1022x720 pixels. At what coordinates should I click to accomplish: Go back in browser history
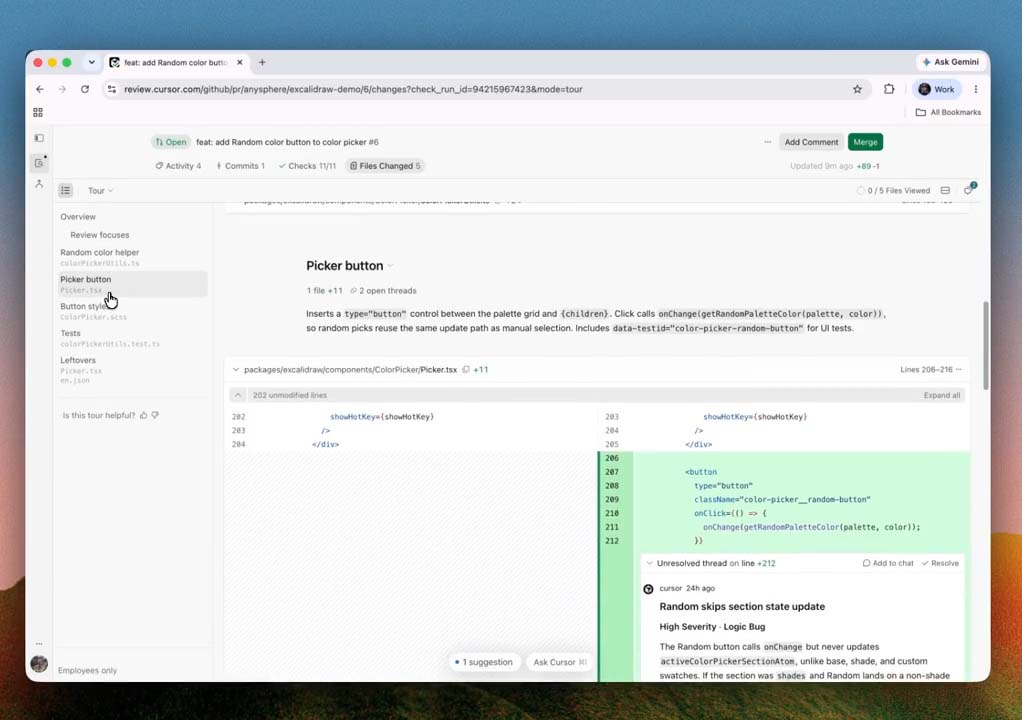[40, 89]
